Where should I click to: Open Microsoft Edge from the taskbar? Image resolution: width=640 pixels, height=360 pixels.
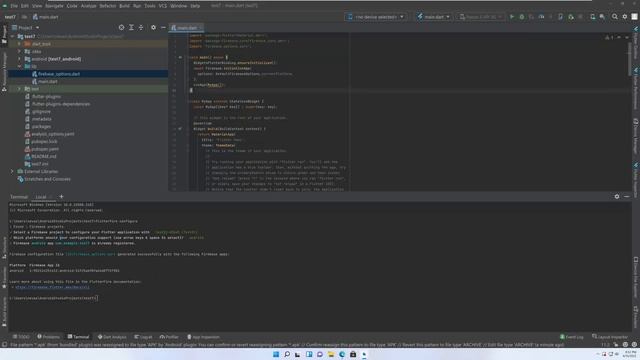click(342, 354)
